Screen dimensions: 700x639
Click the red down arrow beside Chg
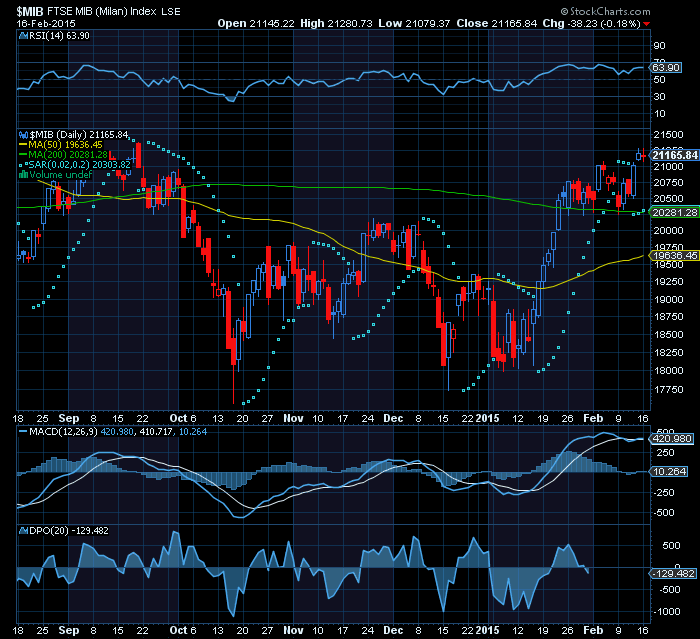click(x=647, y=24)
